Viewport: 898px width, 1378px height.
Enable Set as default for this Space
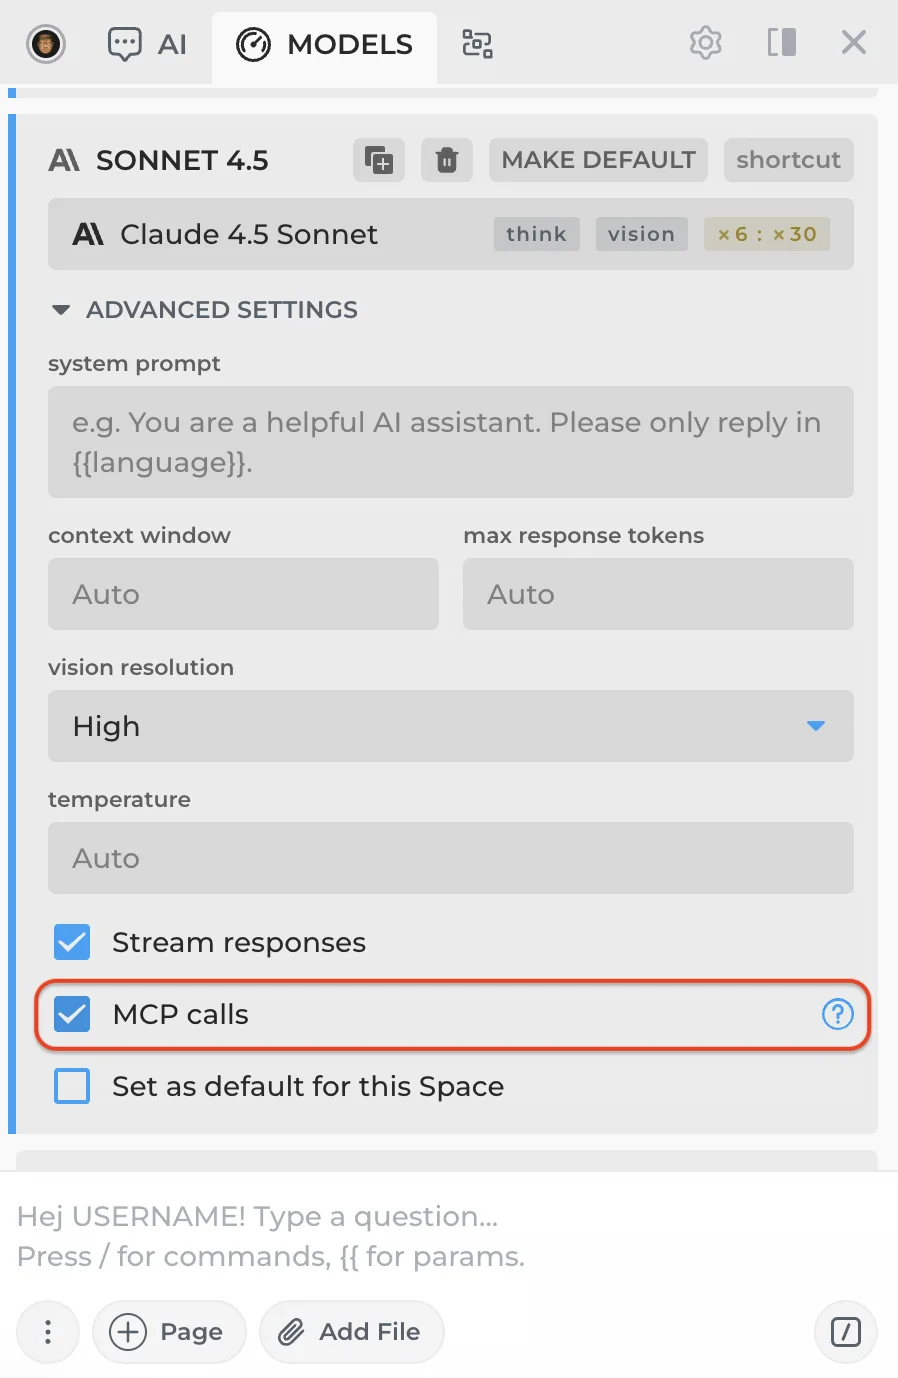coord(72,1086)
